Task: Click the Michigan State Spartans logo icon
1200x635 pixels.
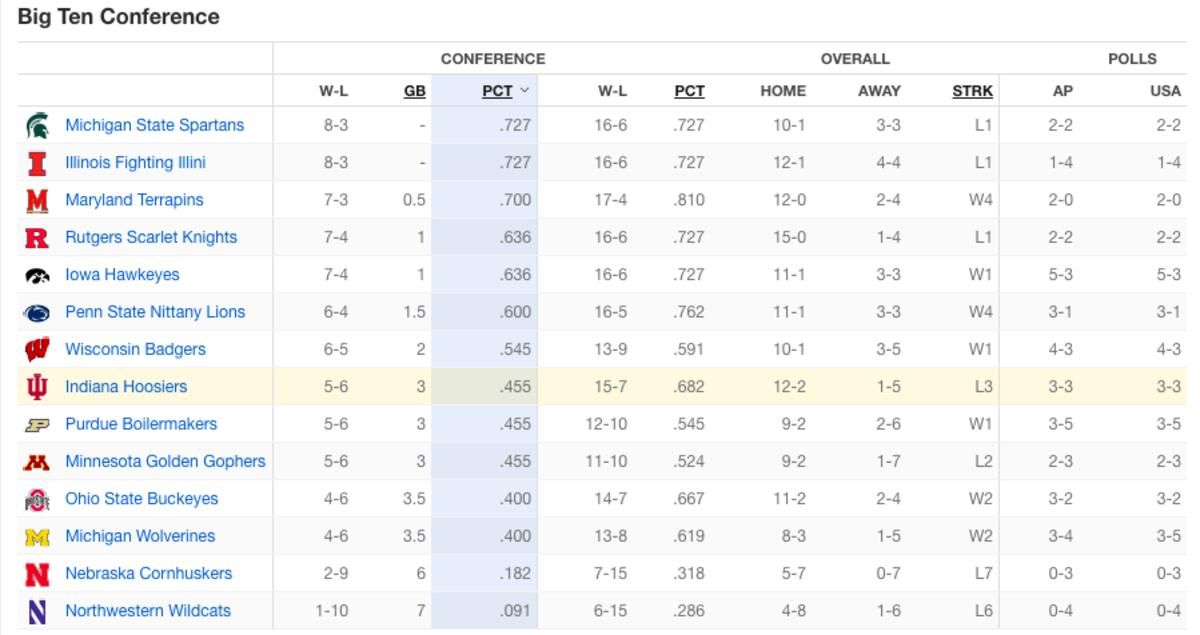Action: (37, 125)
